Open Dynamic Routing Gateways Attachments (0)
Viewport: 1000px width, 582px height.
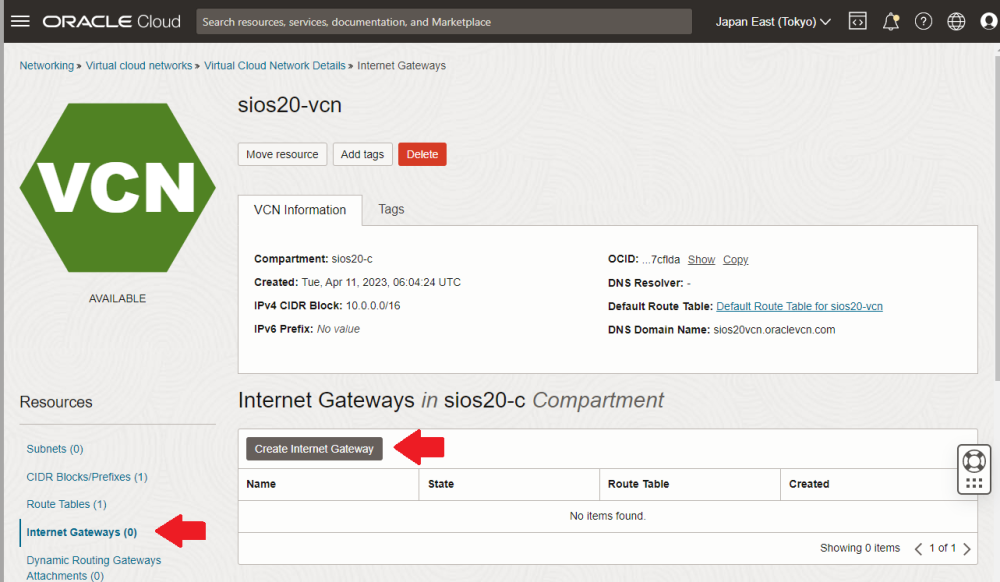coord(94,568)
